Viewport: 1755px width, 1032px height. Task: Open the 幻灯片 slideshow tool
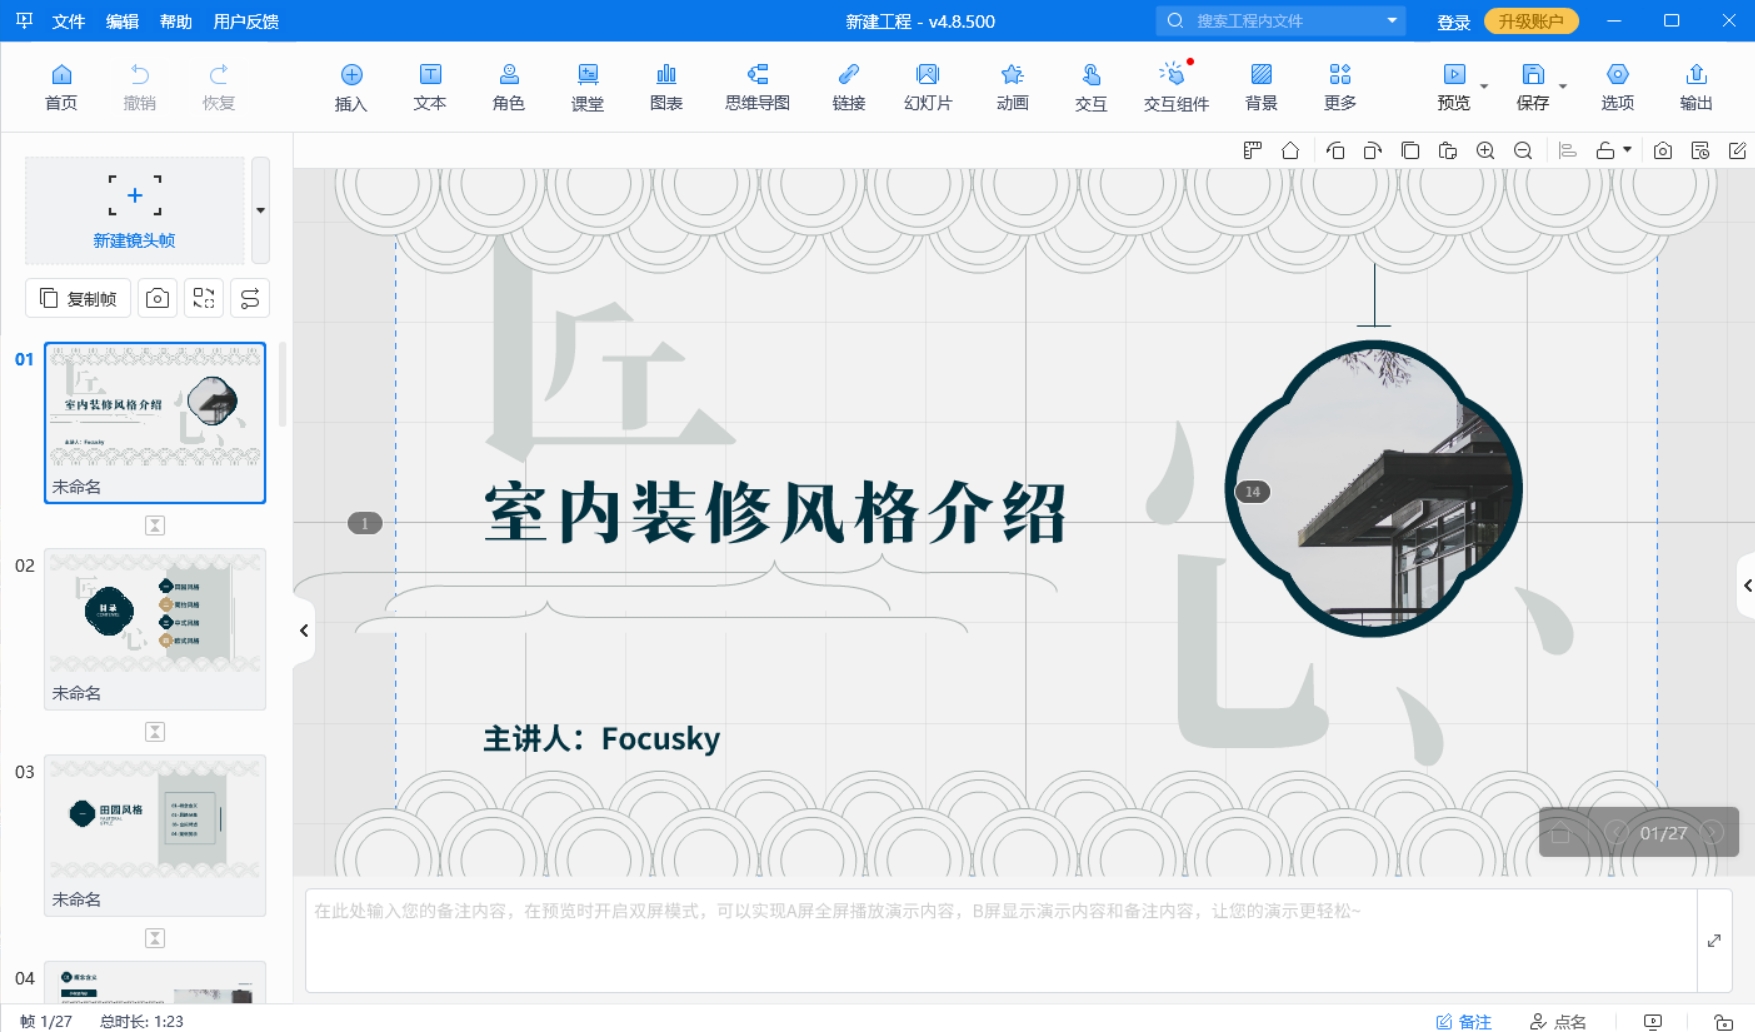928,87
